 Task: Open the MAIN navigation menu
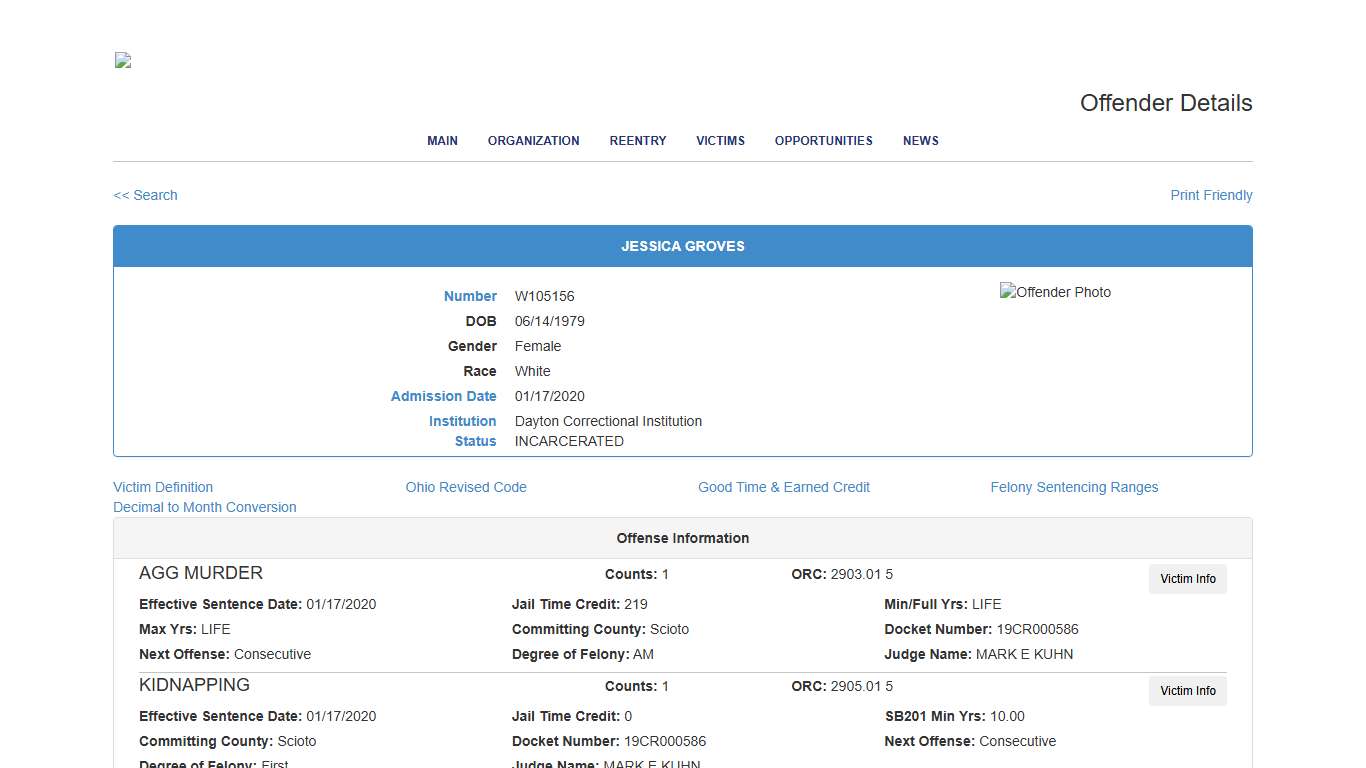coord(442,141)
